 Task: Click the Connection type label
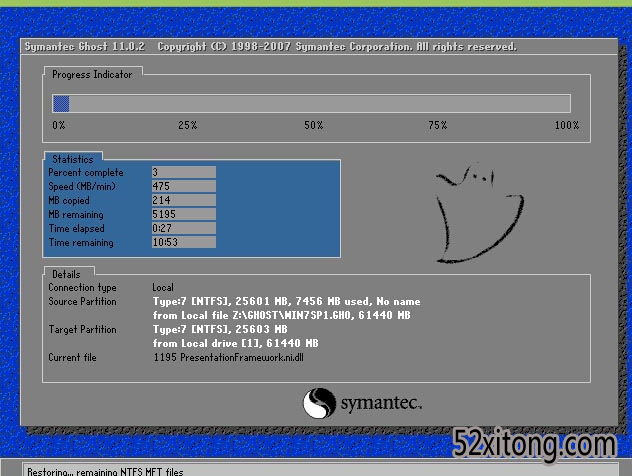[82, 287]
